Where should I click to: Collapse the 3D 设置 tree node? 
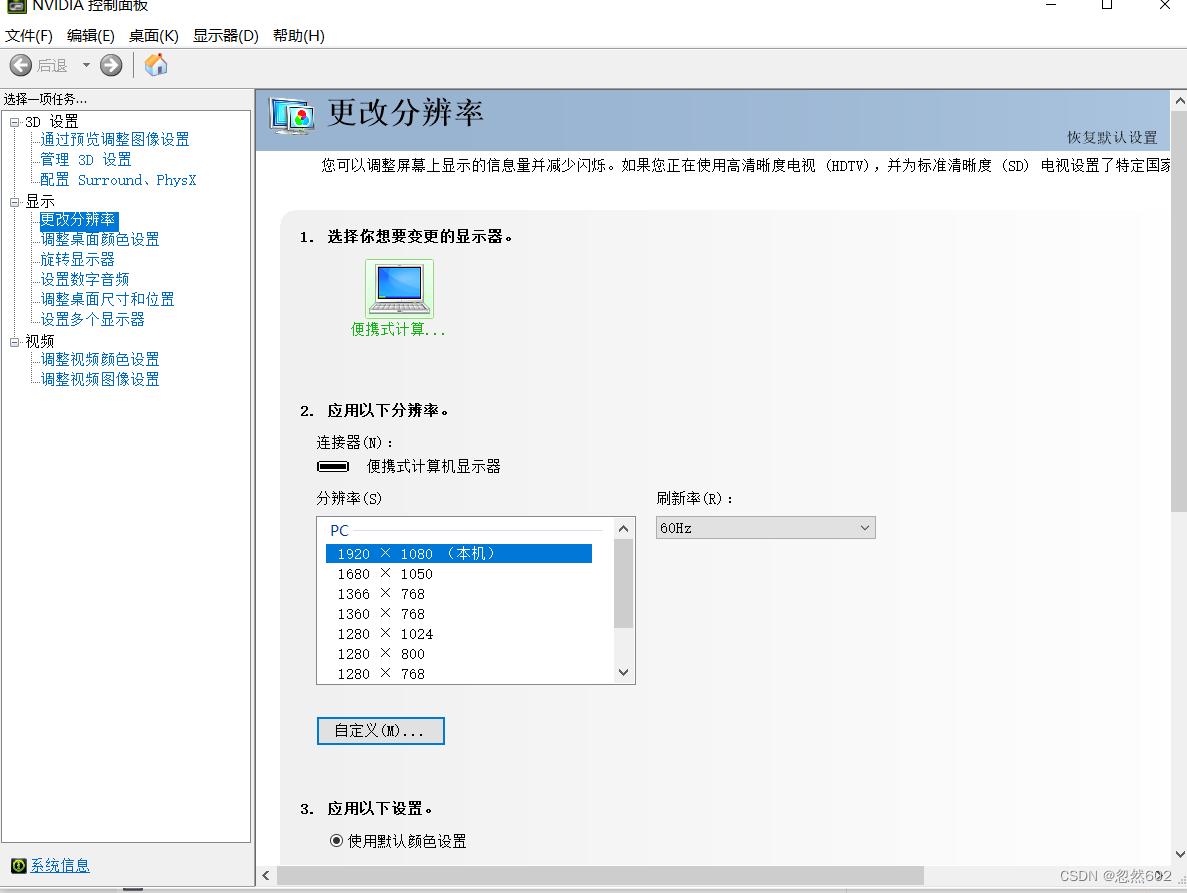[x=14, y=123]
